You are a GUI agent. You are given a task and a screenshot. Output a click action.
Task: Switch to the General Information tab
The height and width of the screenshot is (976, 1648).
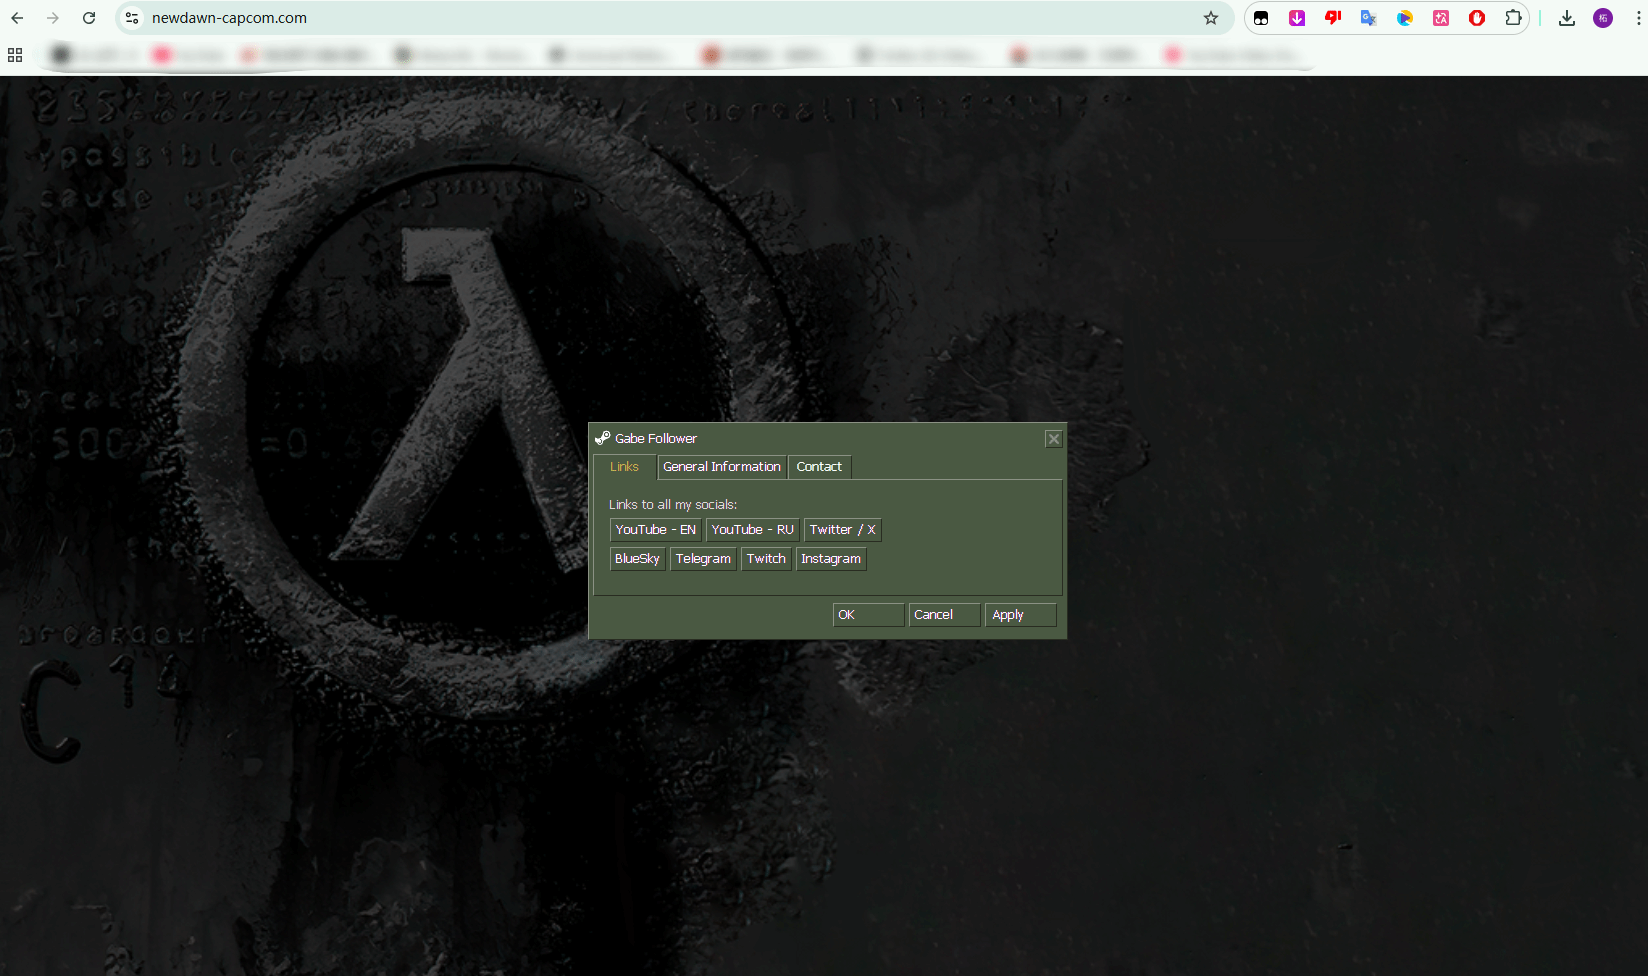coord(721,467)
